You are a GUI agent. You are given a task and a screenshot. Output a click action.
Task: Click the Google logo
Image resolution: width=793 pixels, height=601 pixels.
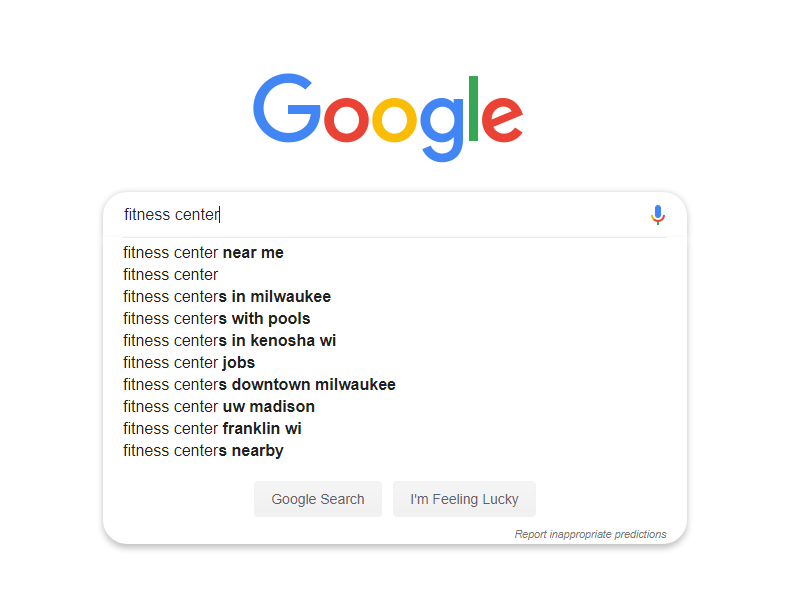click(388, 117)
